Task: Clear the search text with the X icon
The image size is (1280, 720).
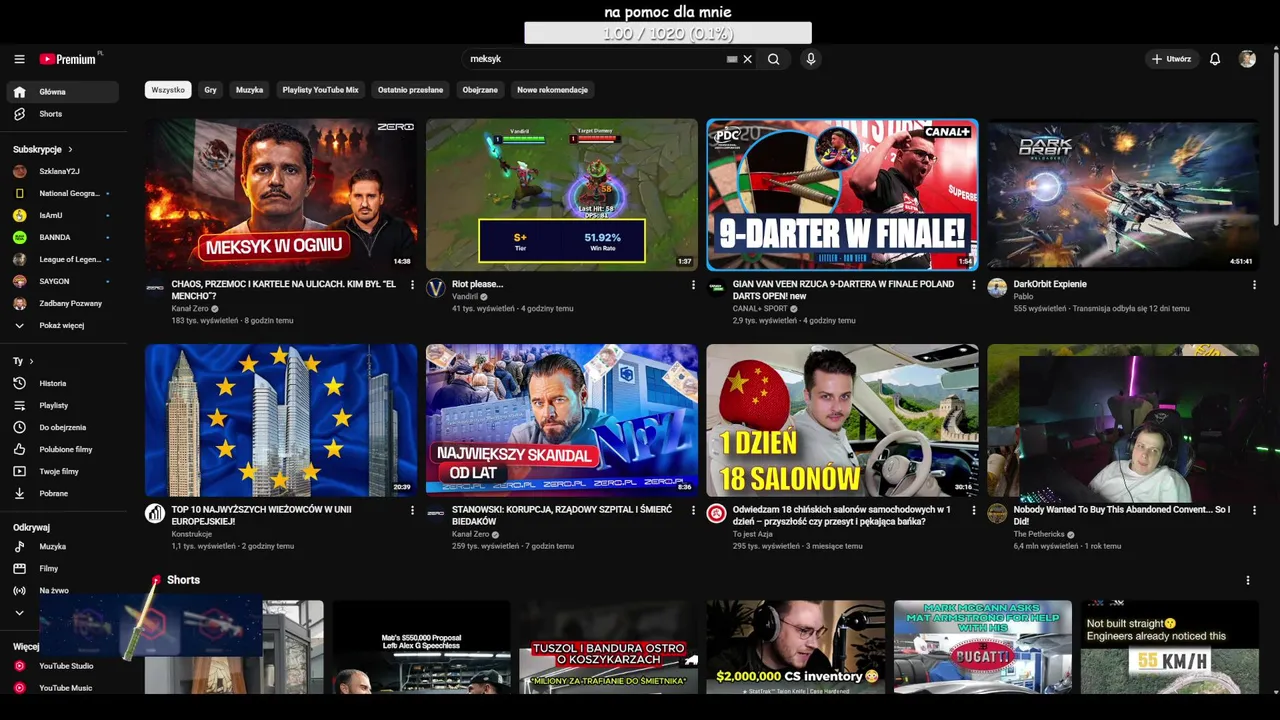Action: pyautogui.click(x=747, y=59)
